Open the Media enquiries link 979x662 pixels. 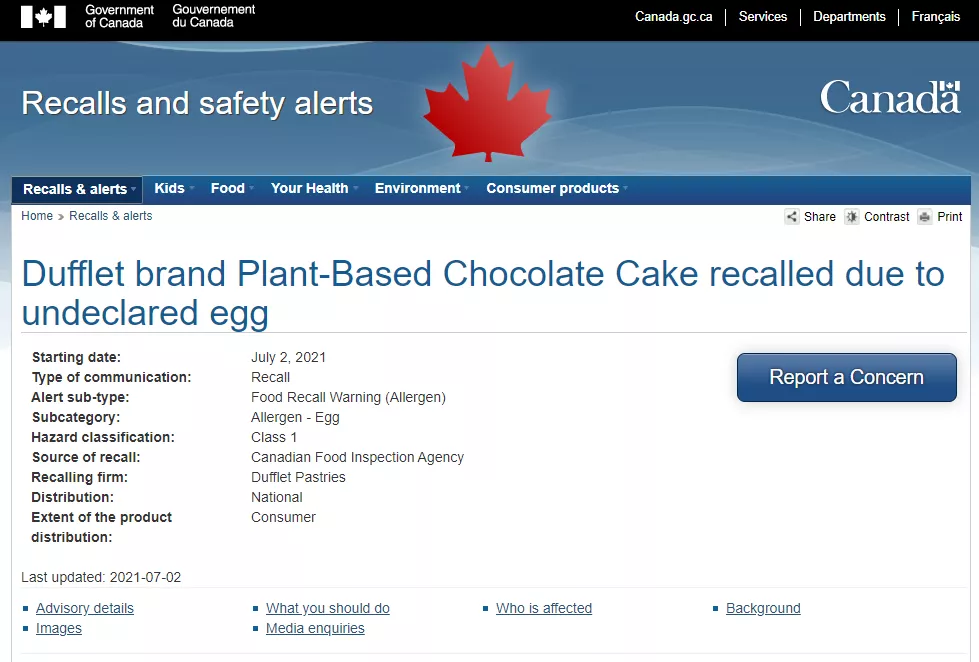click(315, 628)
